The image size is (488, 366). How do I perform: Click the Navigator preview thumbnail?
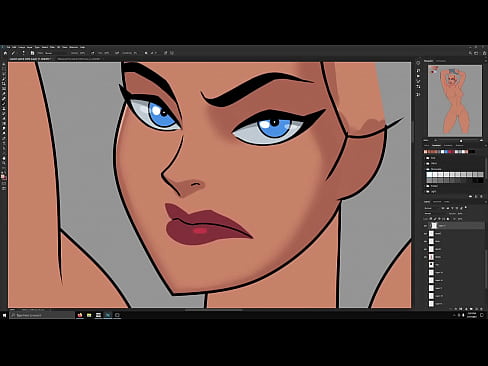[x=455, y=101]
